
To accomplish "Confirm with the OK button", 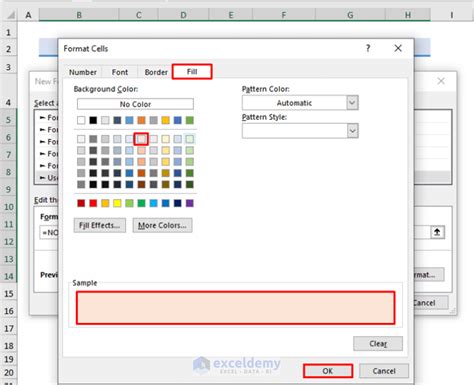I will pos(328,371).
